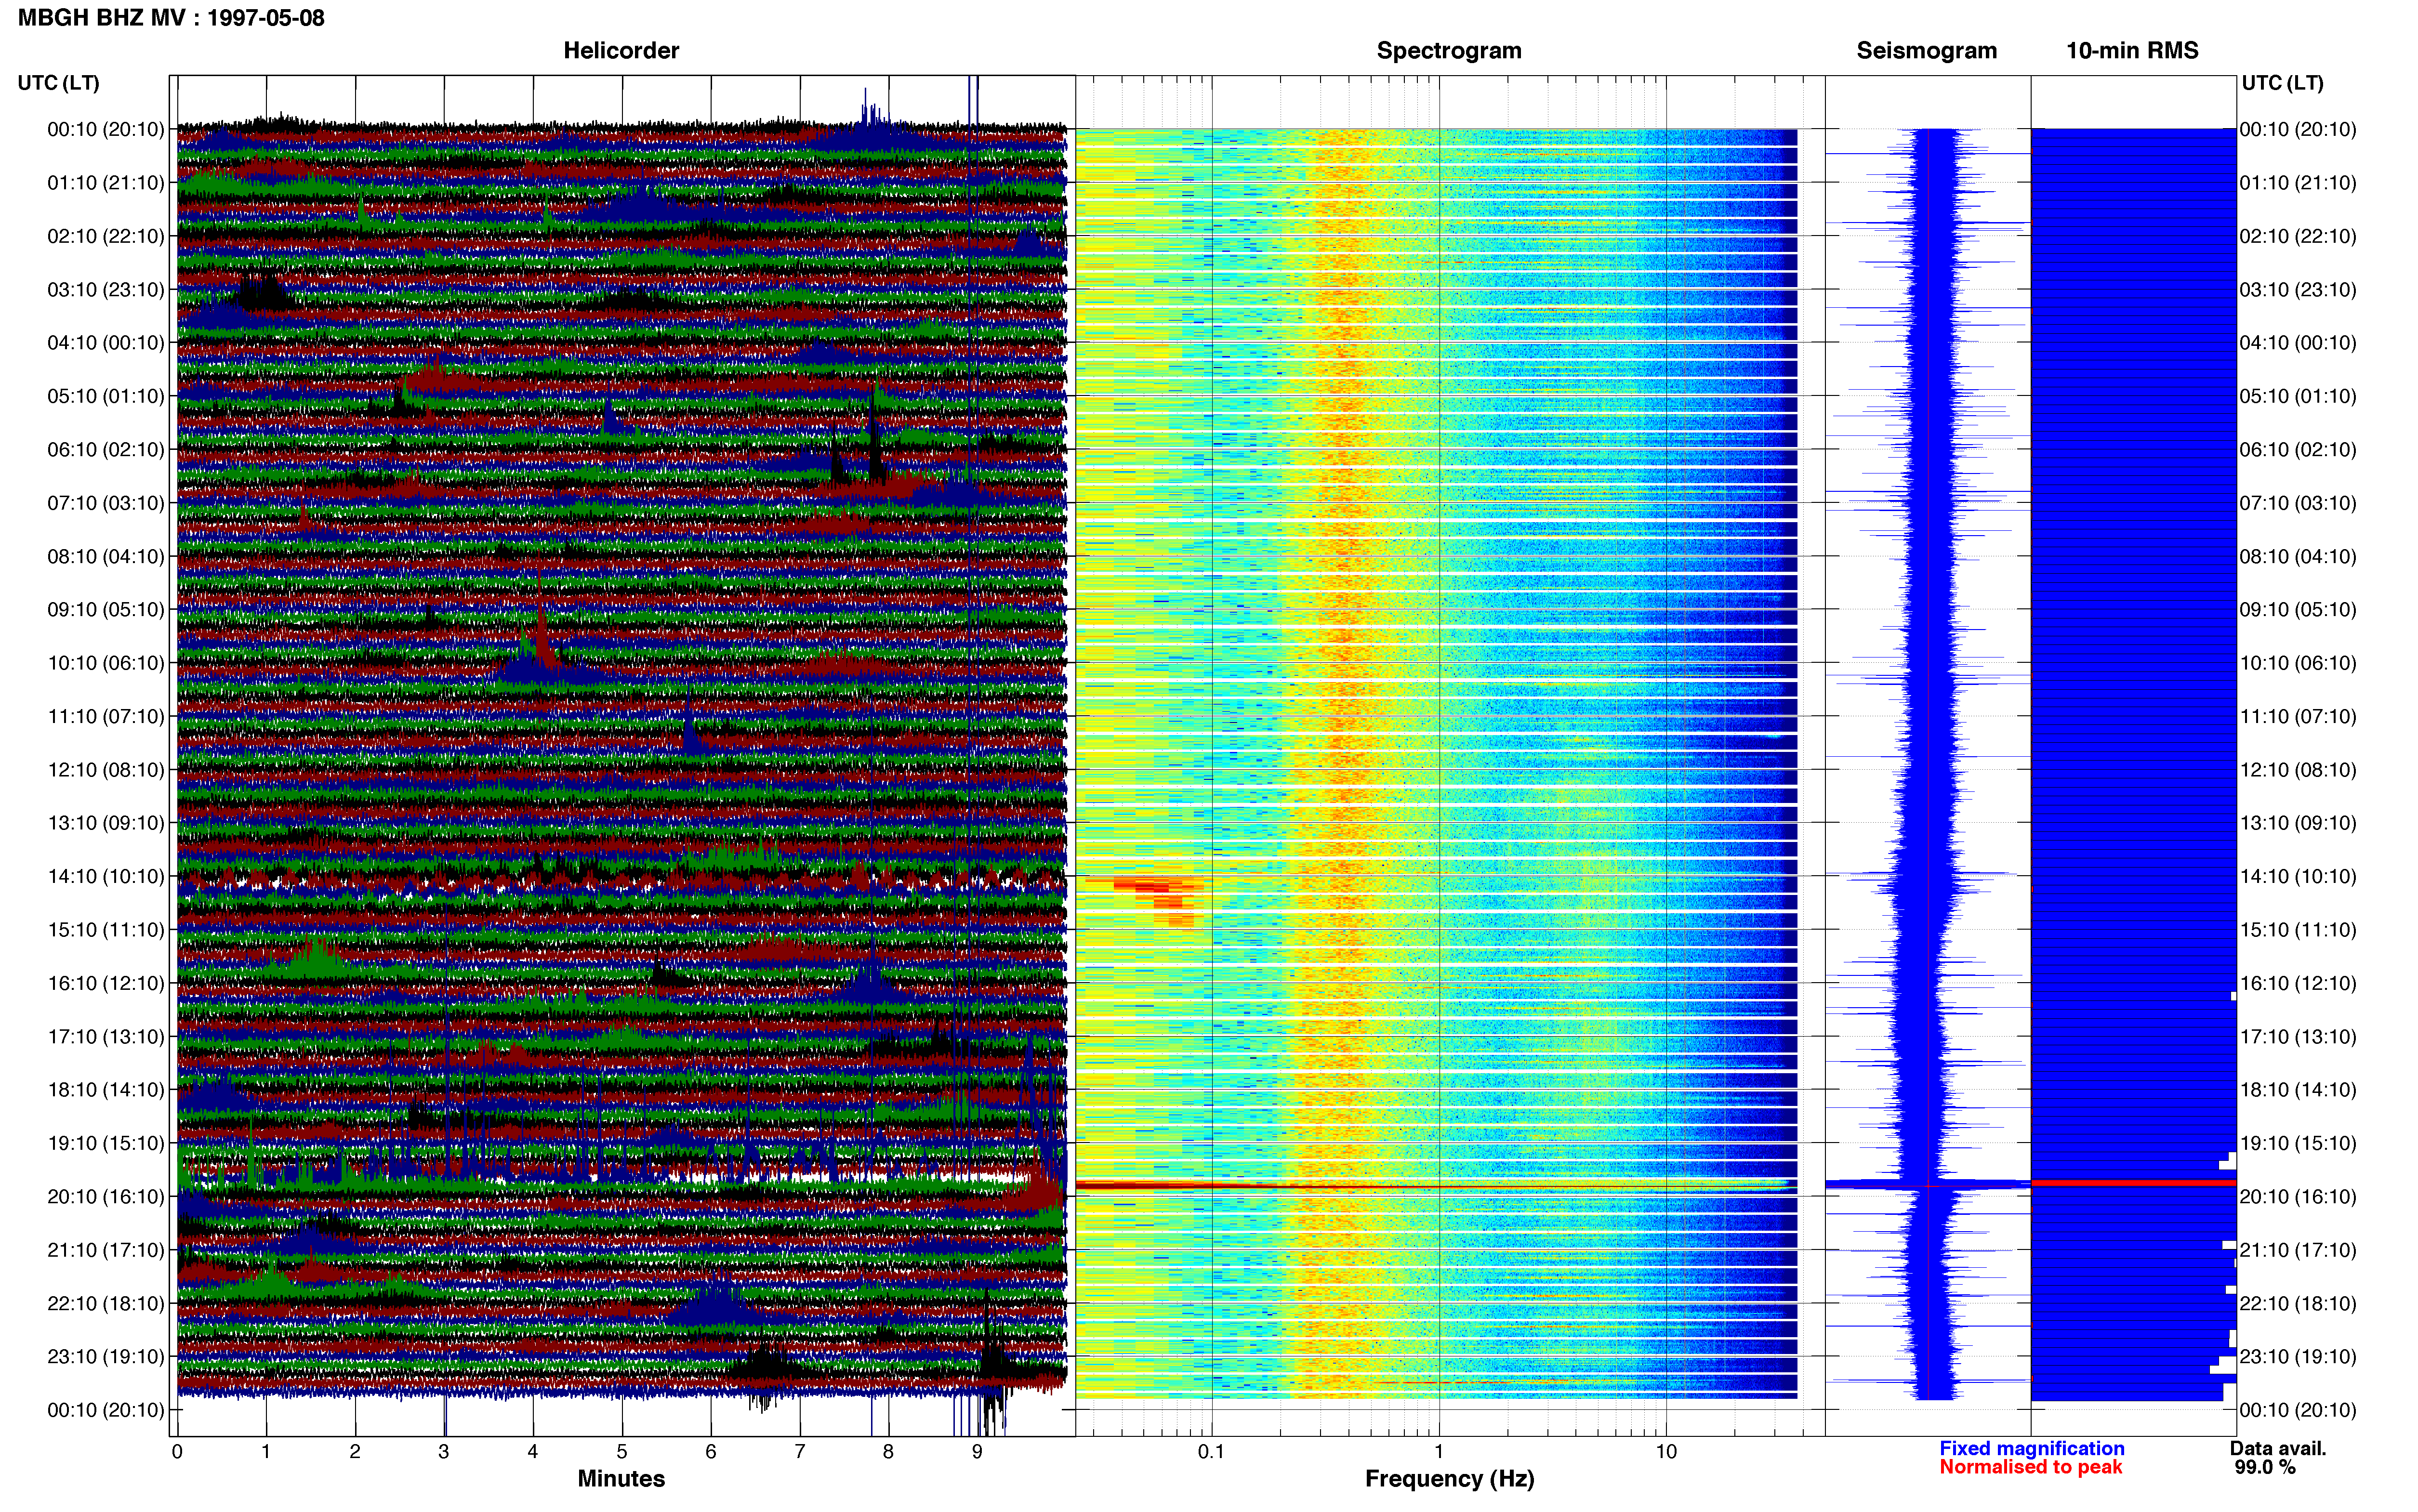2418x1512 pixels.
Task: Select the 'Spectrogram' panel heading
Action: point(1449,51)
